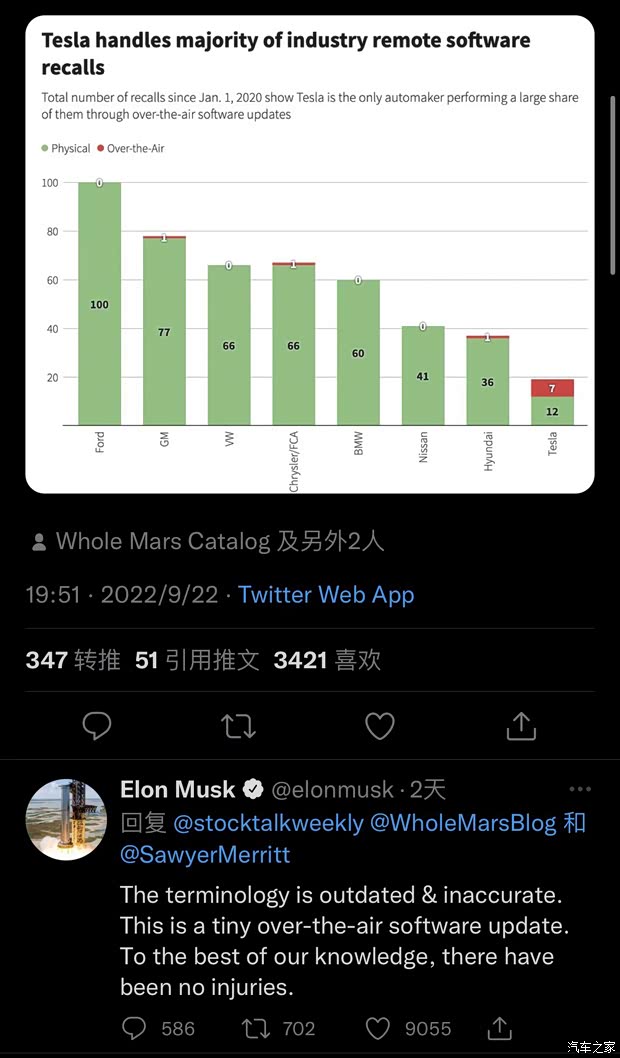Viewport: 620px width, 1058px height.
Task: Open Elon Musk's profile picture
Action: [x=66, y=819]
